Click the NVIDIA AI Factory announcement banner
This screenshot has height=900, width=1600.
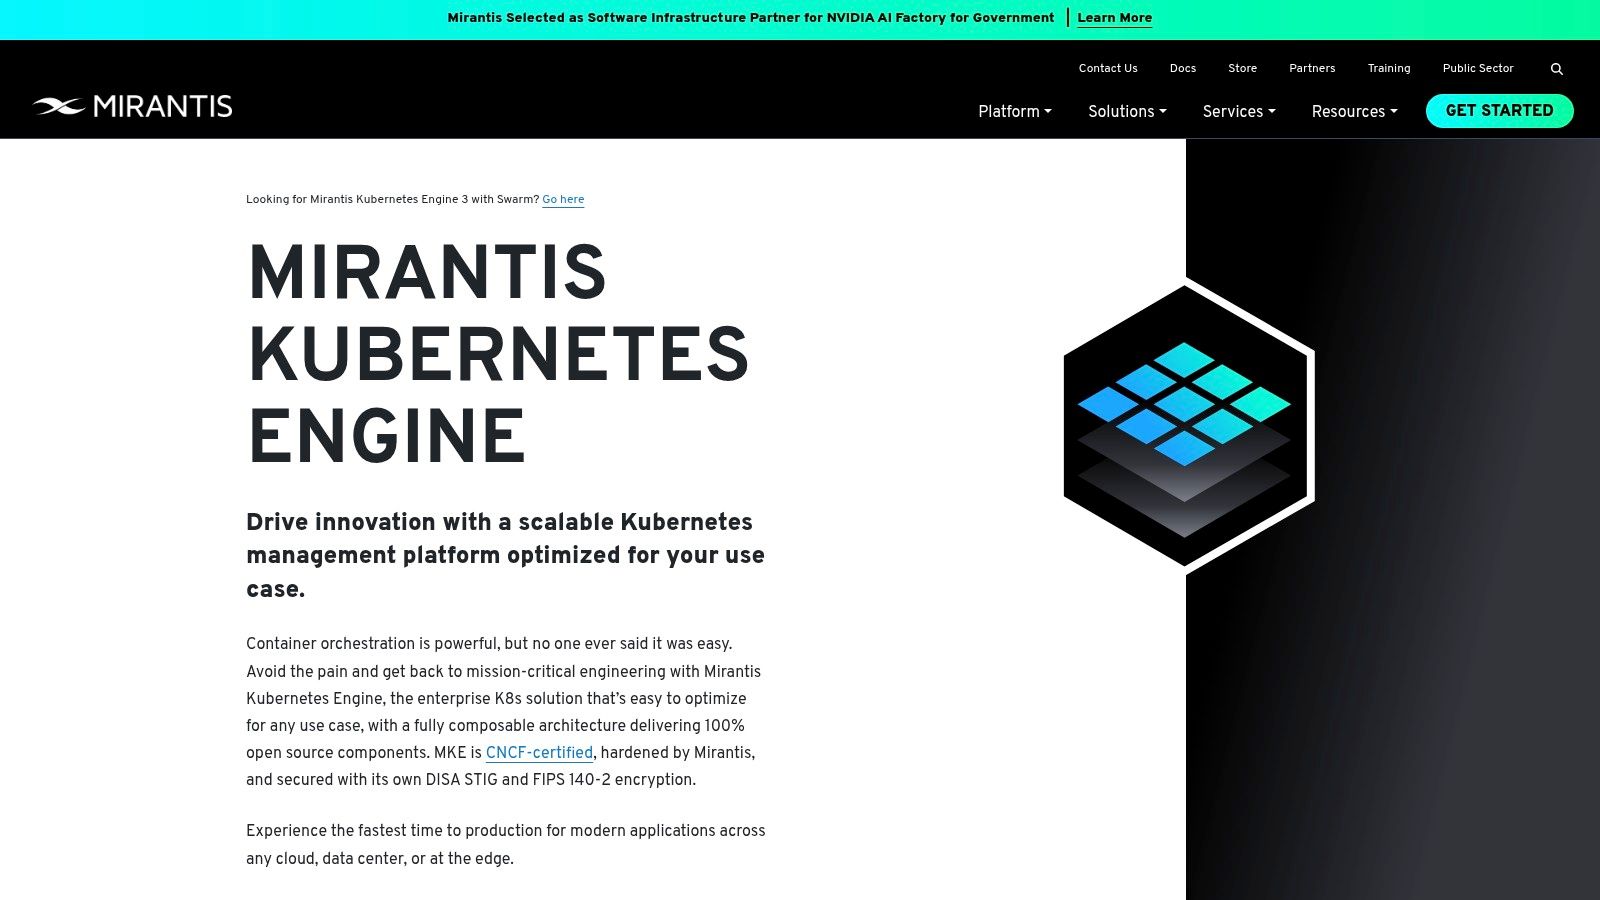(751, 18)
